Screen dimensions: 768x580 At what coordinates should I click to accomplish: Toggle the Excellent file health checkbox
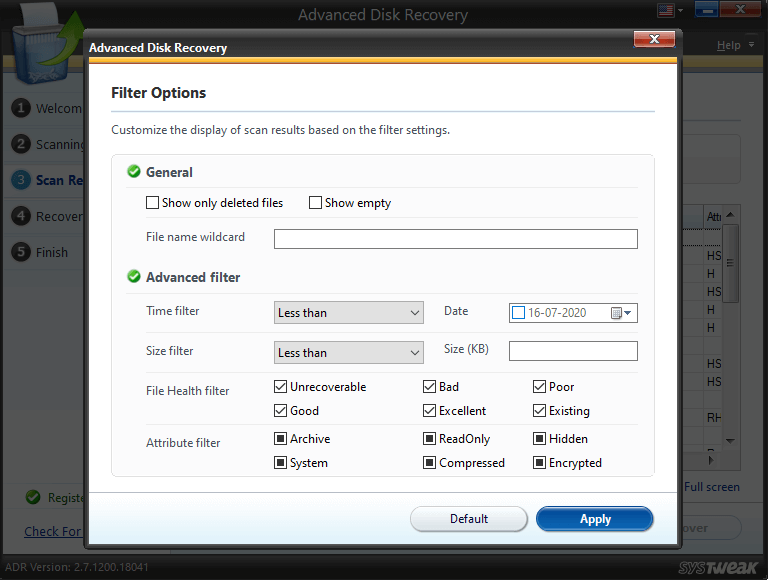click(430, 411)
